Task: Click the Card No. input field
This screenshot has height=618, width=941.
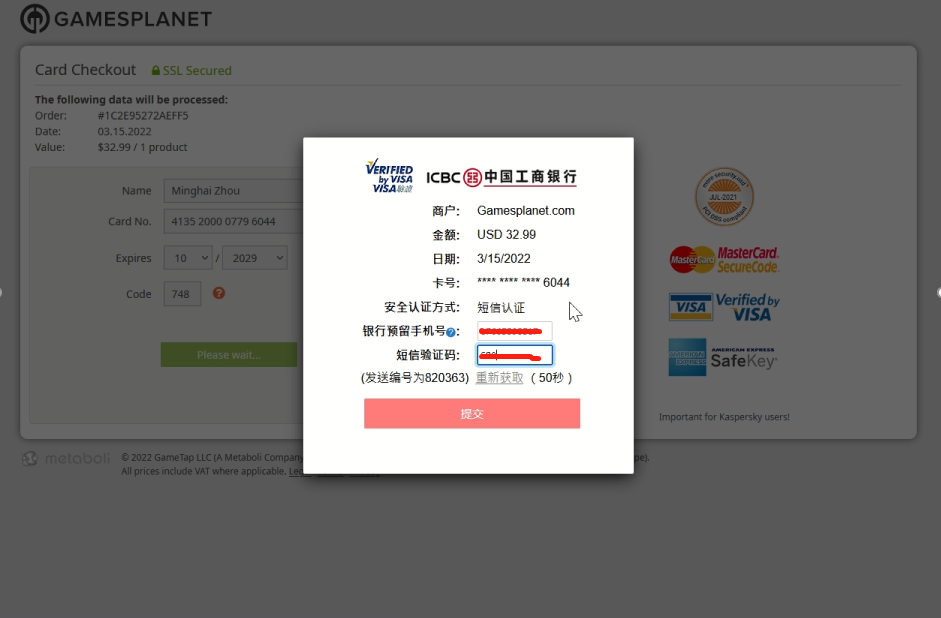Action: [234, 221]
